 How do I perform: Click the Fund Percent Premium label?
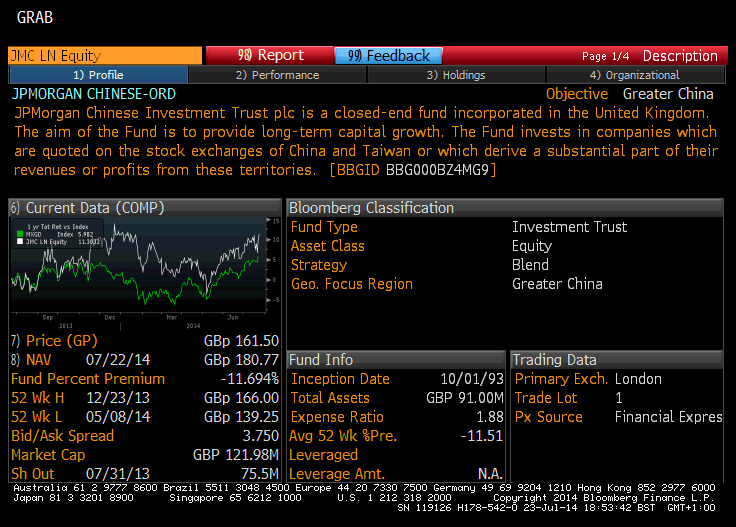[x=88, y=379]
